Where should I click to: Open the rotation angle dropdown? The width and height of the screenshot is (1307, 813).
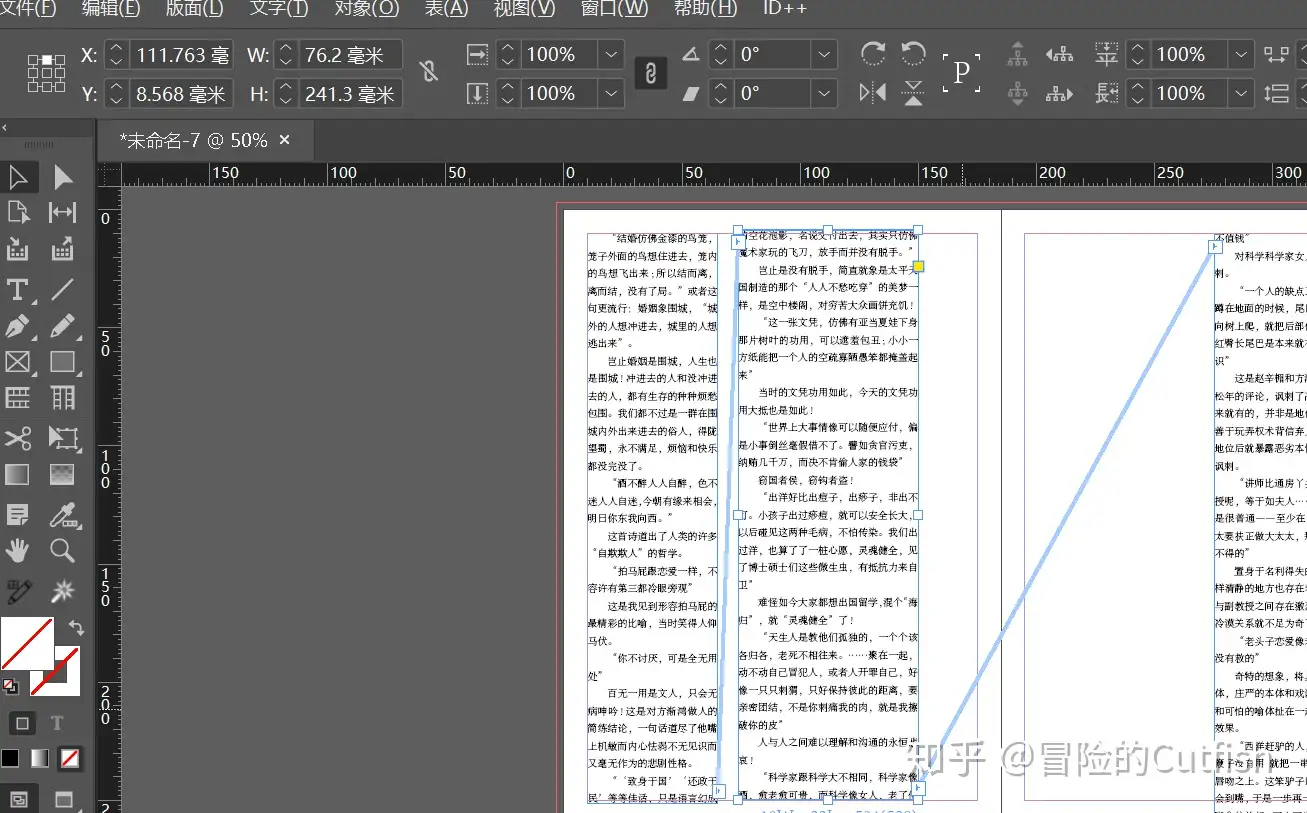coord(824,54)
